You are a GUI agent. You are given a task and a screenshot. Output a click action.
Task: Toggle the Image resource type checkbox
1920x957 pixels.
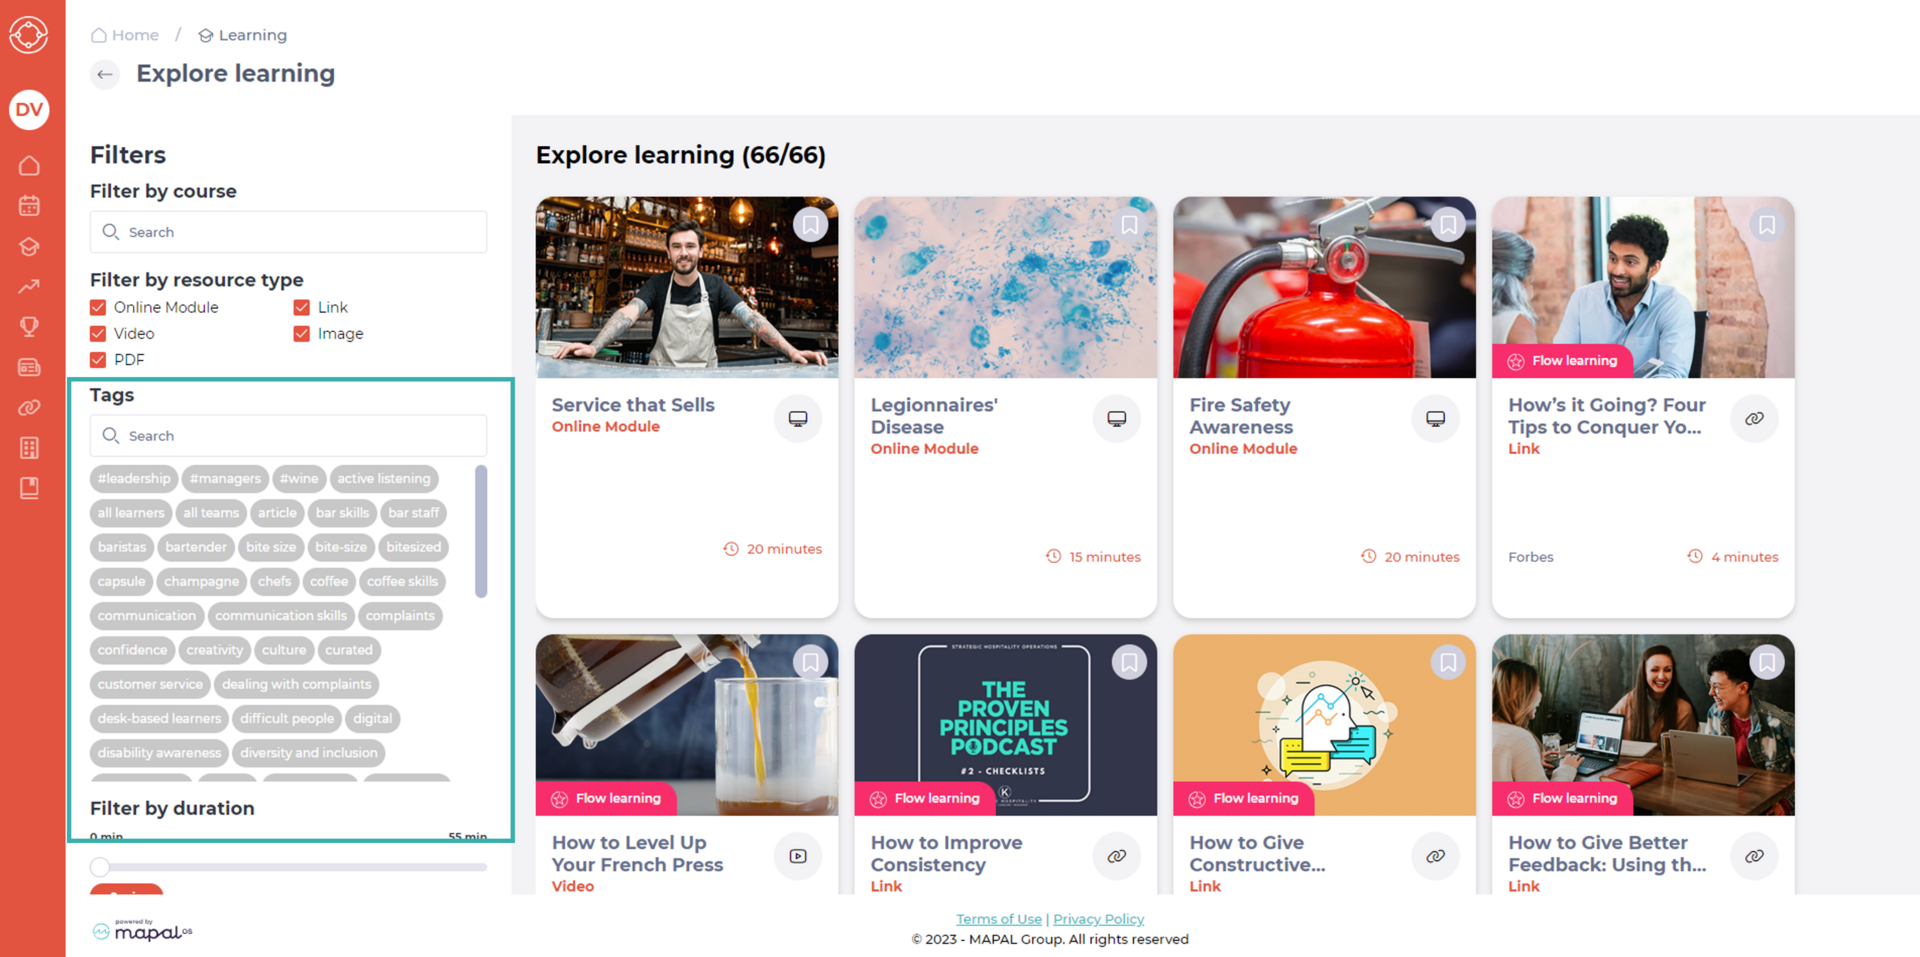301,333
